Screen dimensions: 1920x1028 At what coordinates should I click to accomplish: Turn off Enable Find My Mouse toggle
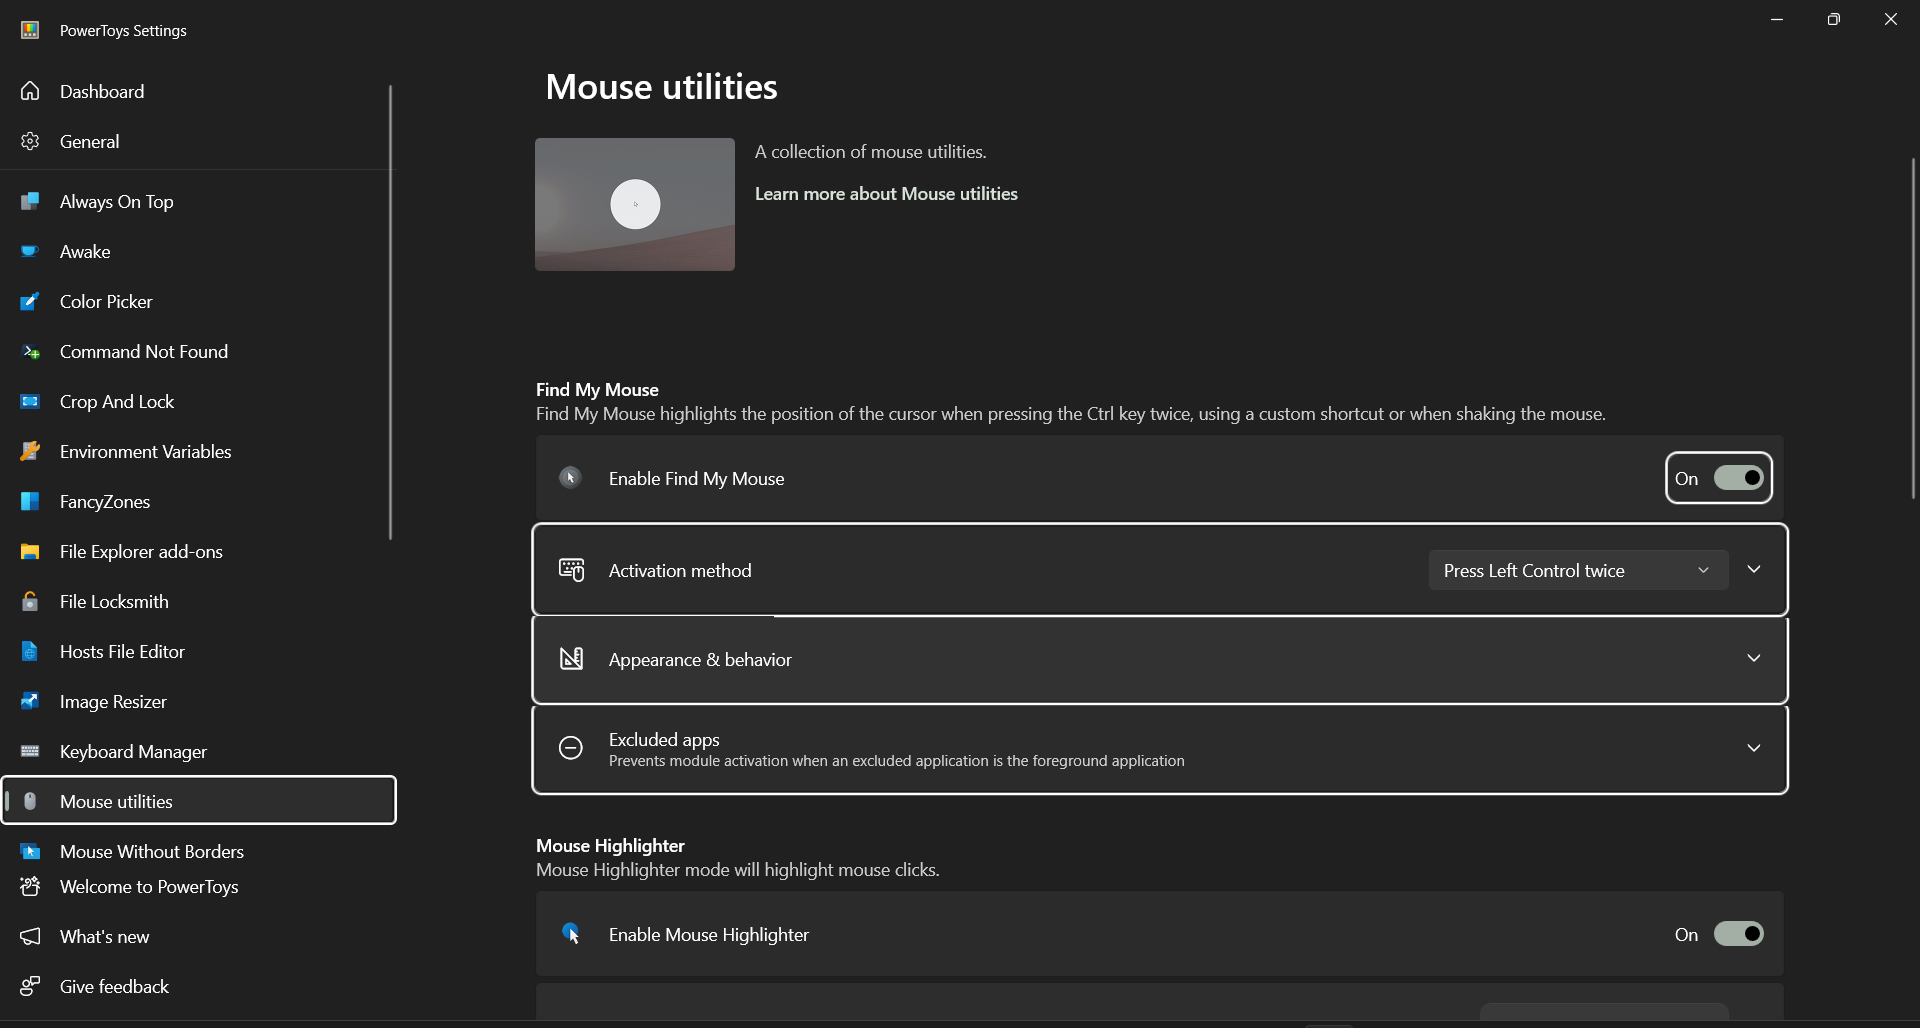pos(1738,478)
